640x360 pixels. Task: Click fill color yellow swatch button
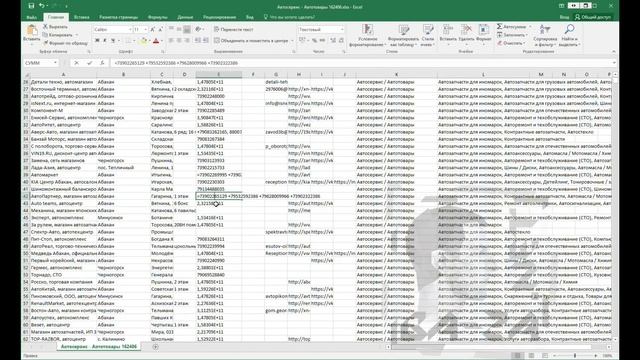(x=143, y=40)
